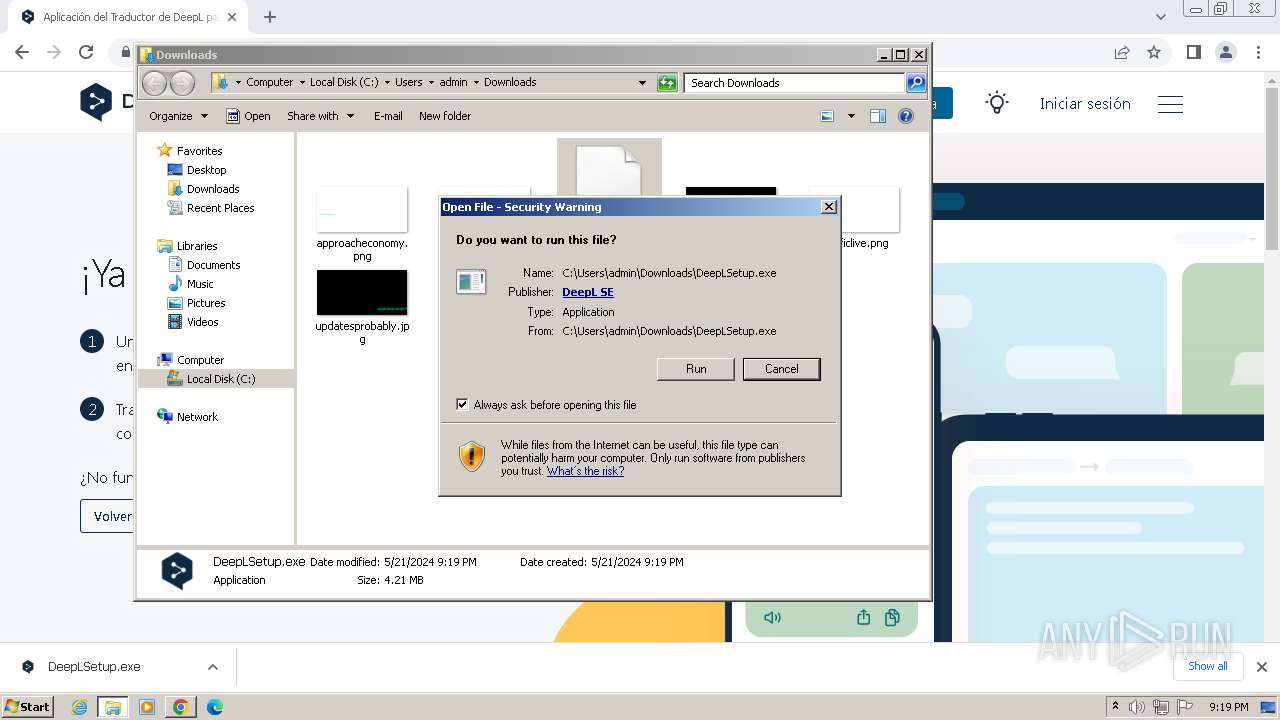Expand the Share with menu
1280x720 pixels.
pos(320,116)
